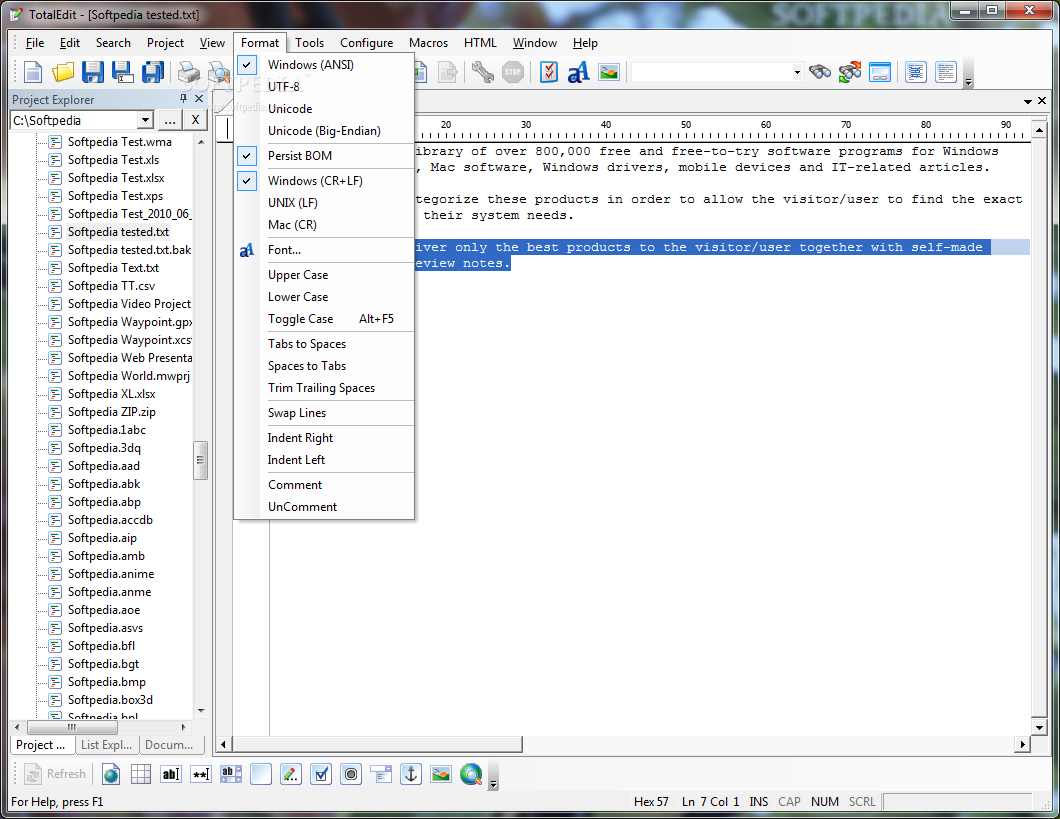
Task: Click the binoculars Find icon
Action: [820, 72]
